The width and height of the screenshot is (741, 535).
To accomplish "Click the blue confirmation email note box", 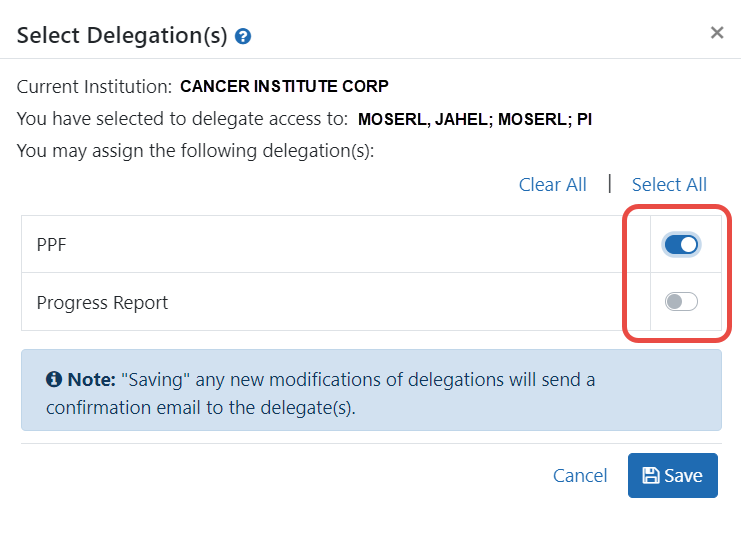I will [x=371, y=390].
